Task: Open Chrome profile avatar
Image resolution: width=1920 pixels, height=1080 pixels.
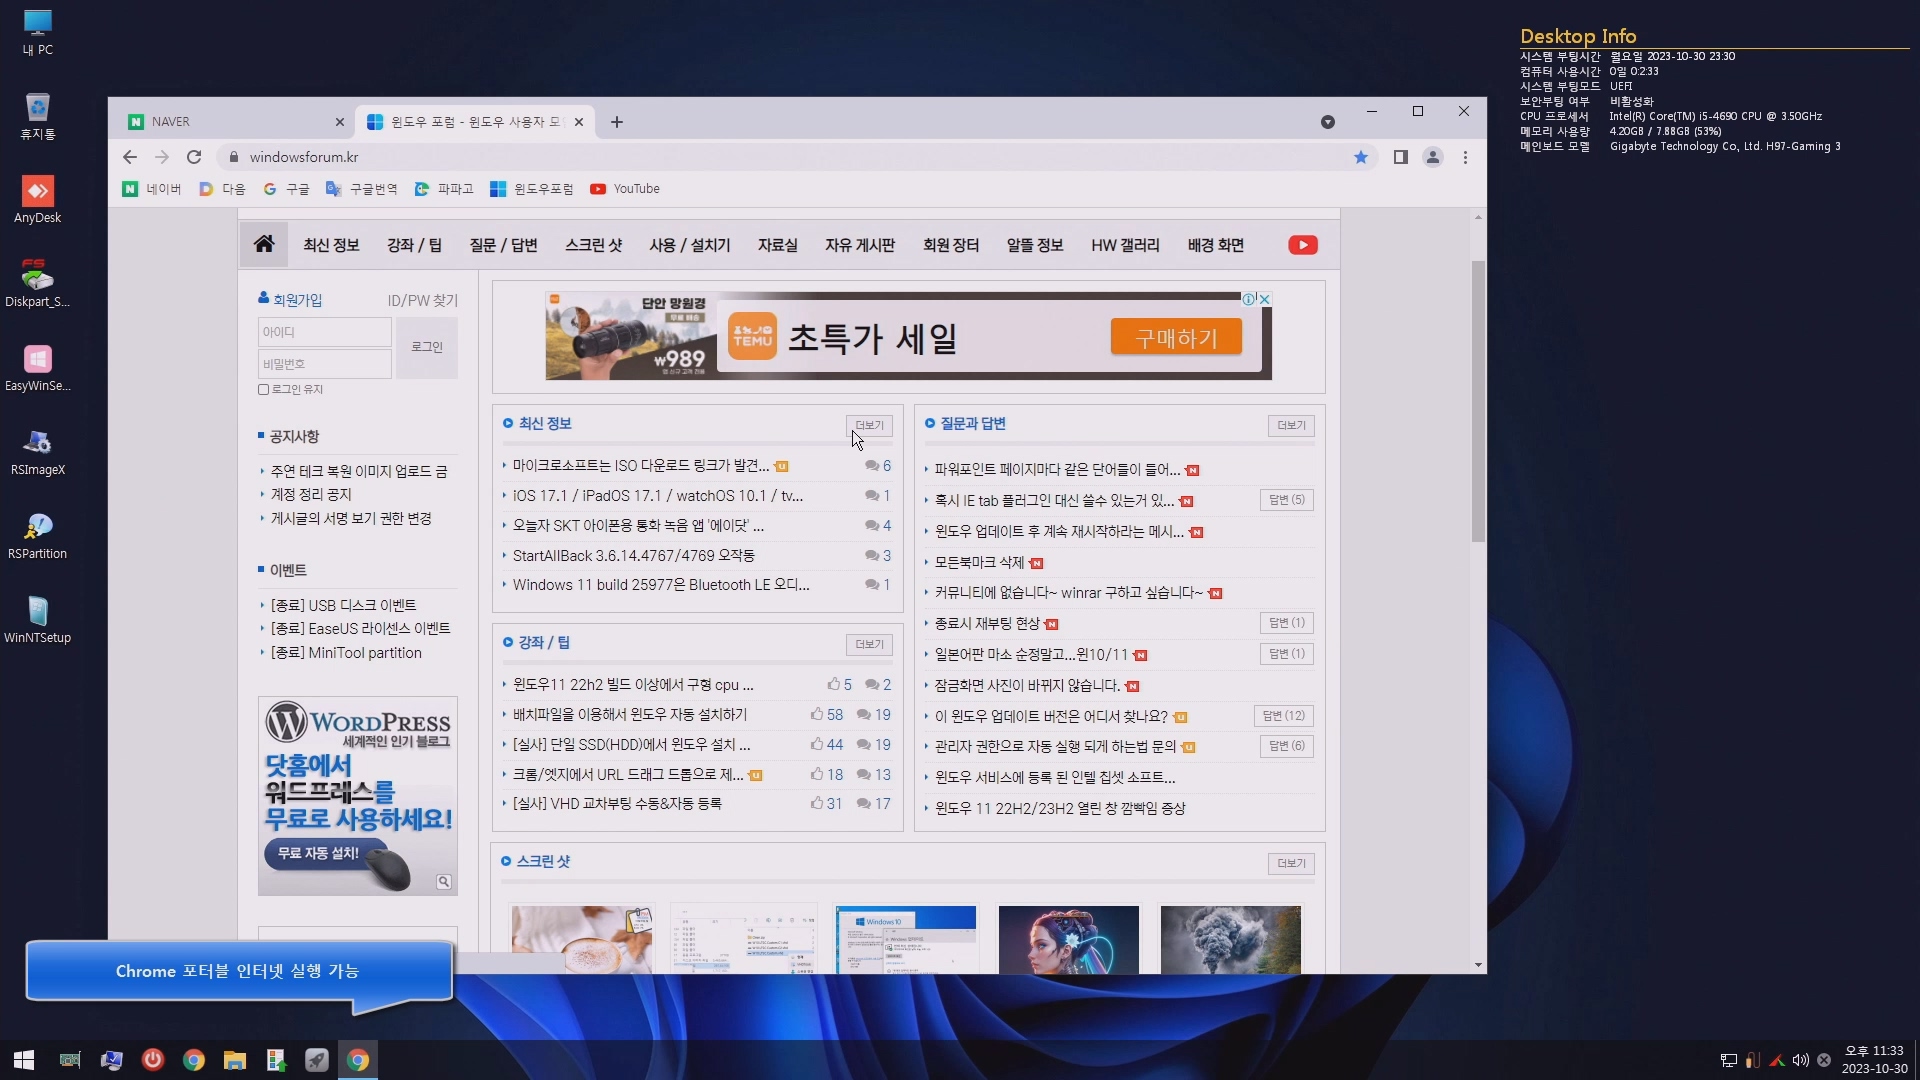Action: 1433,157
